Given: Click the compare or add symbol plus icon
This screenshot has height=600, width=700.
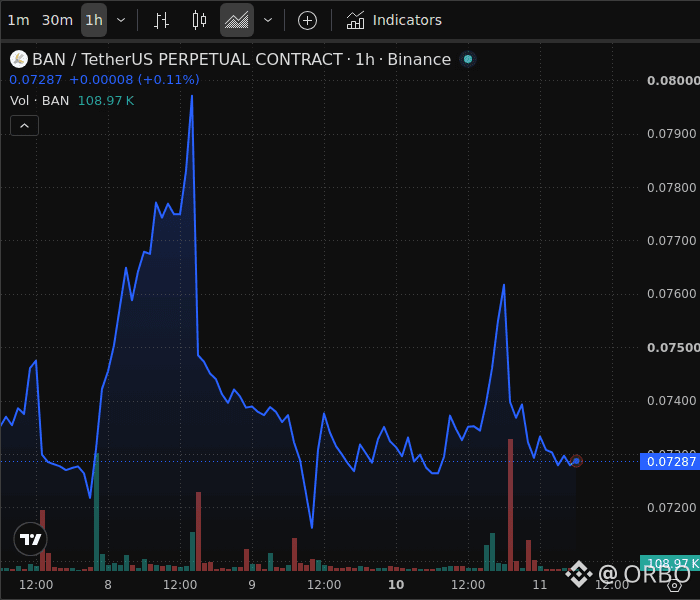Looking at the screenshot, I should pos(307,21).
